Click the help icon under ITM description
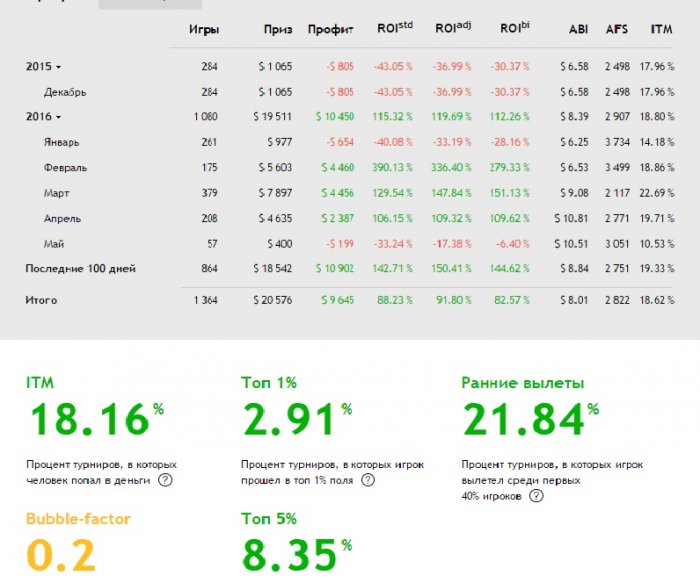 coord(165,480)
